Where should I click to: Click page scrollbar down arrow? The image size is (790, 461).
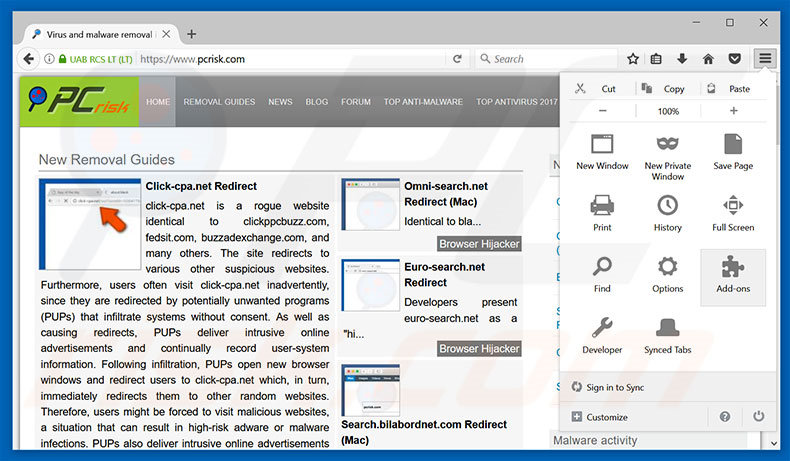pyautogui.click(x=774, y=443)
